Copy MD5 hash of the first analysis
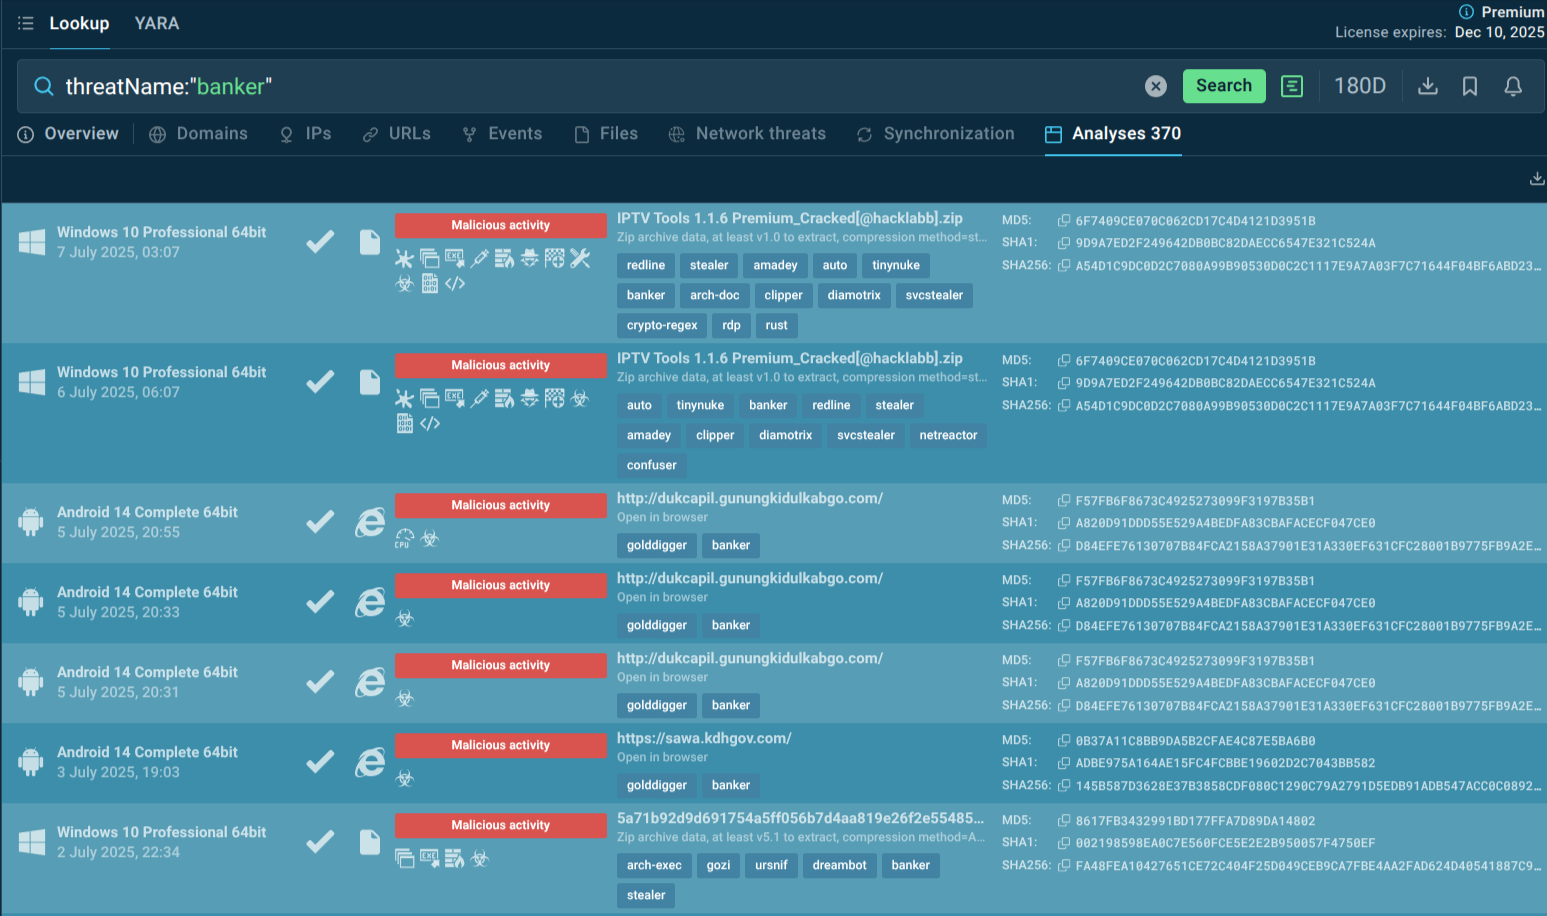Screen dimensions: 1547x916 pos(1064,221)
